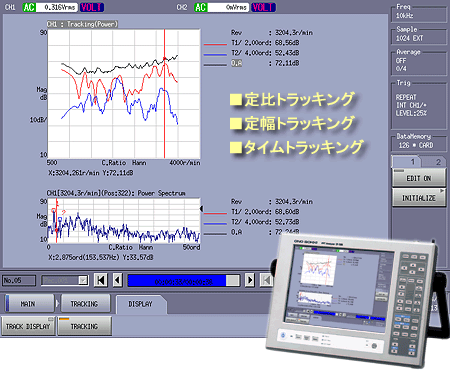Jump to first record playback button

101,280
